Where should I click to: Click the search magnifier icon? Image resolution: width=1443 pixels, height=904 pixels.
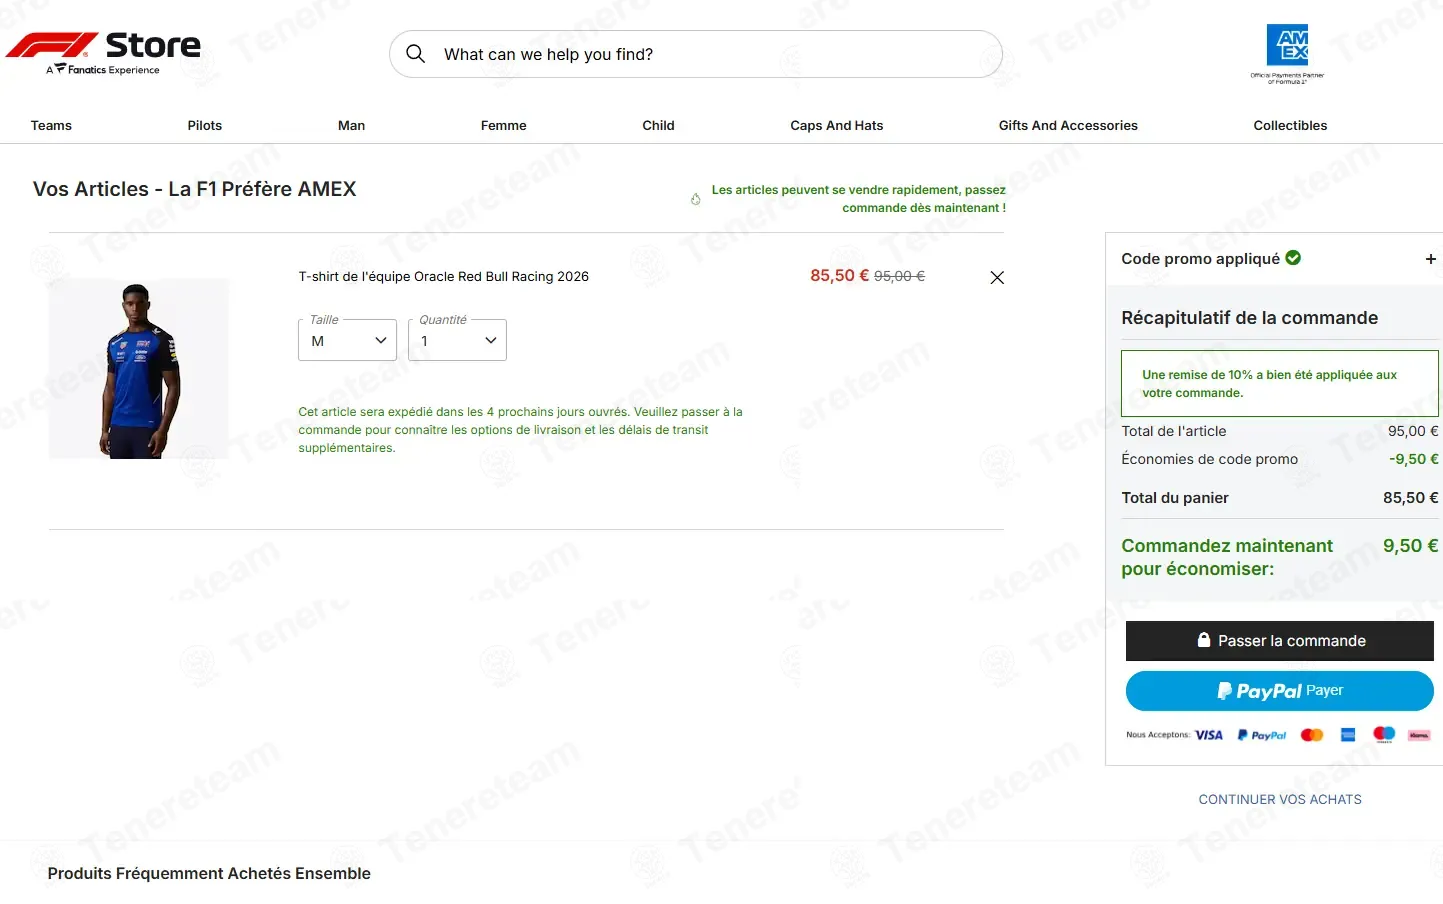coord(416,54)
